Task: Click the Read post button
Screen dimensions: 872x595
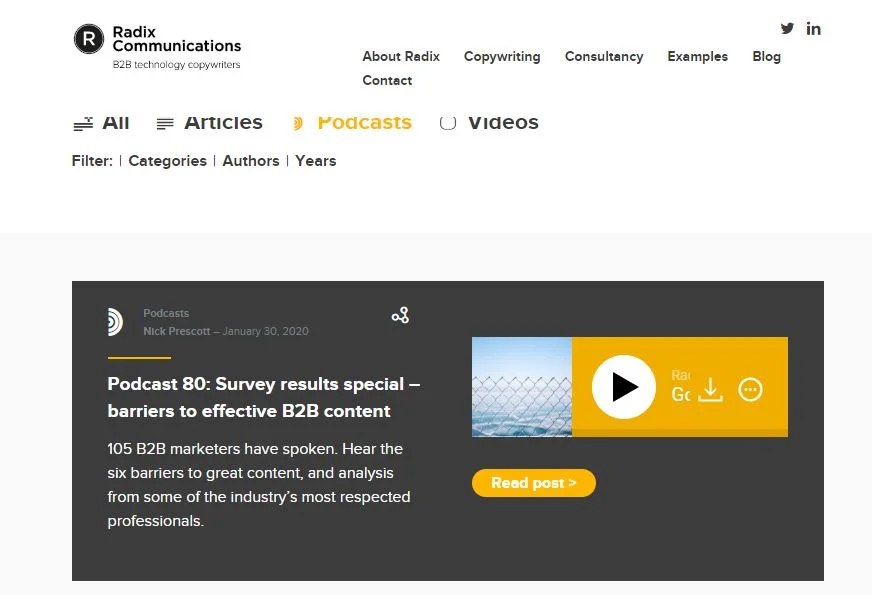Action: pyautogui.click(x=534, y=483)
